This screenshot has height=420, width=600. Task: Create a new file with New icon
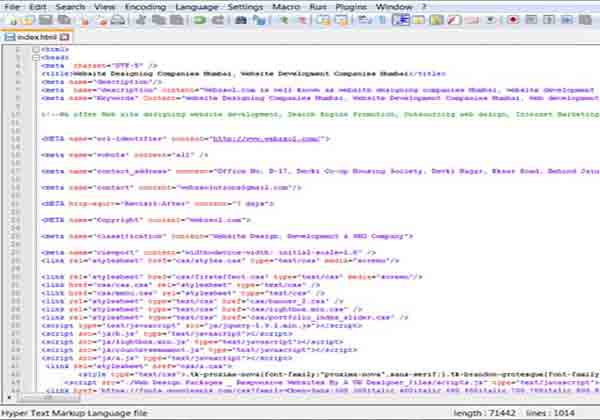pyautogui.click(x=13, y=20)
